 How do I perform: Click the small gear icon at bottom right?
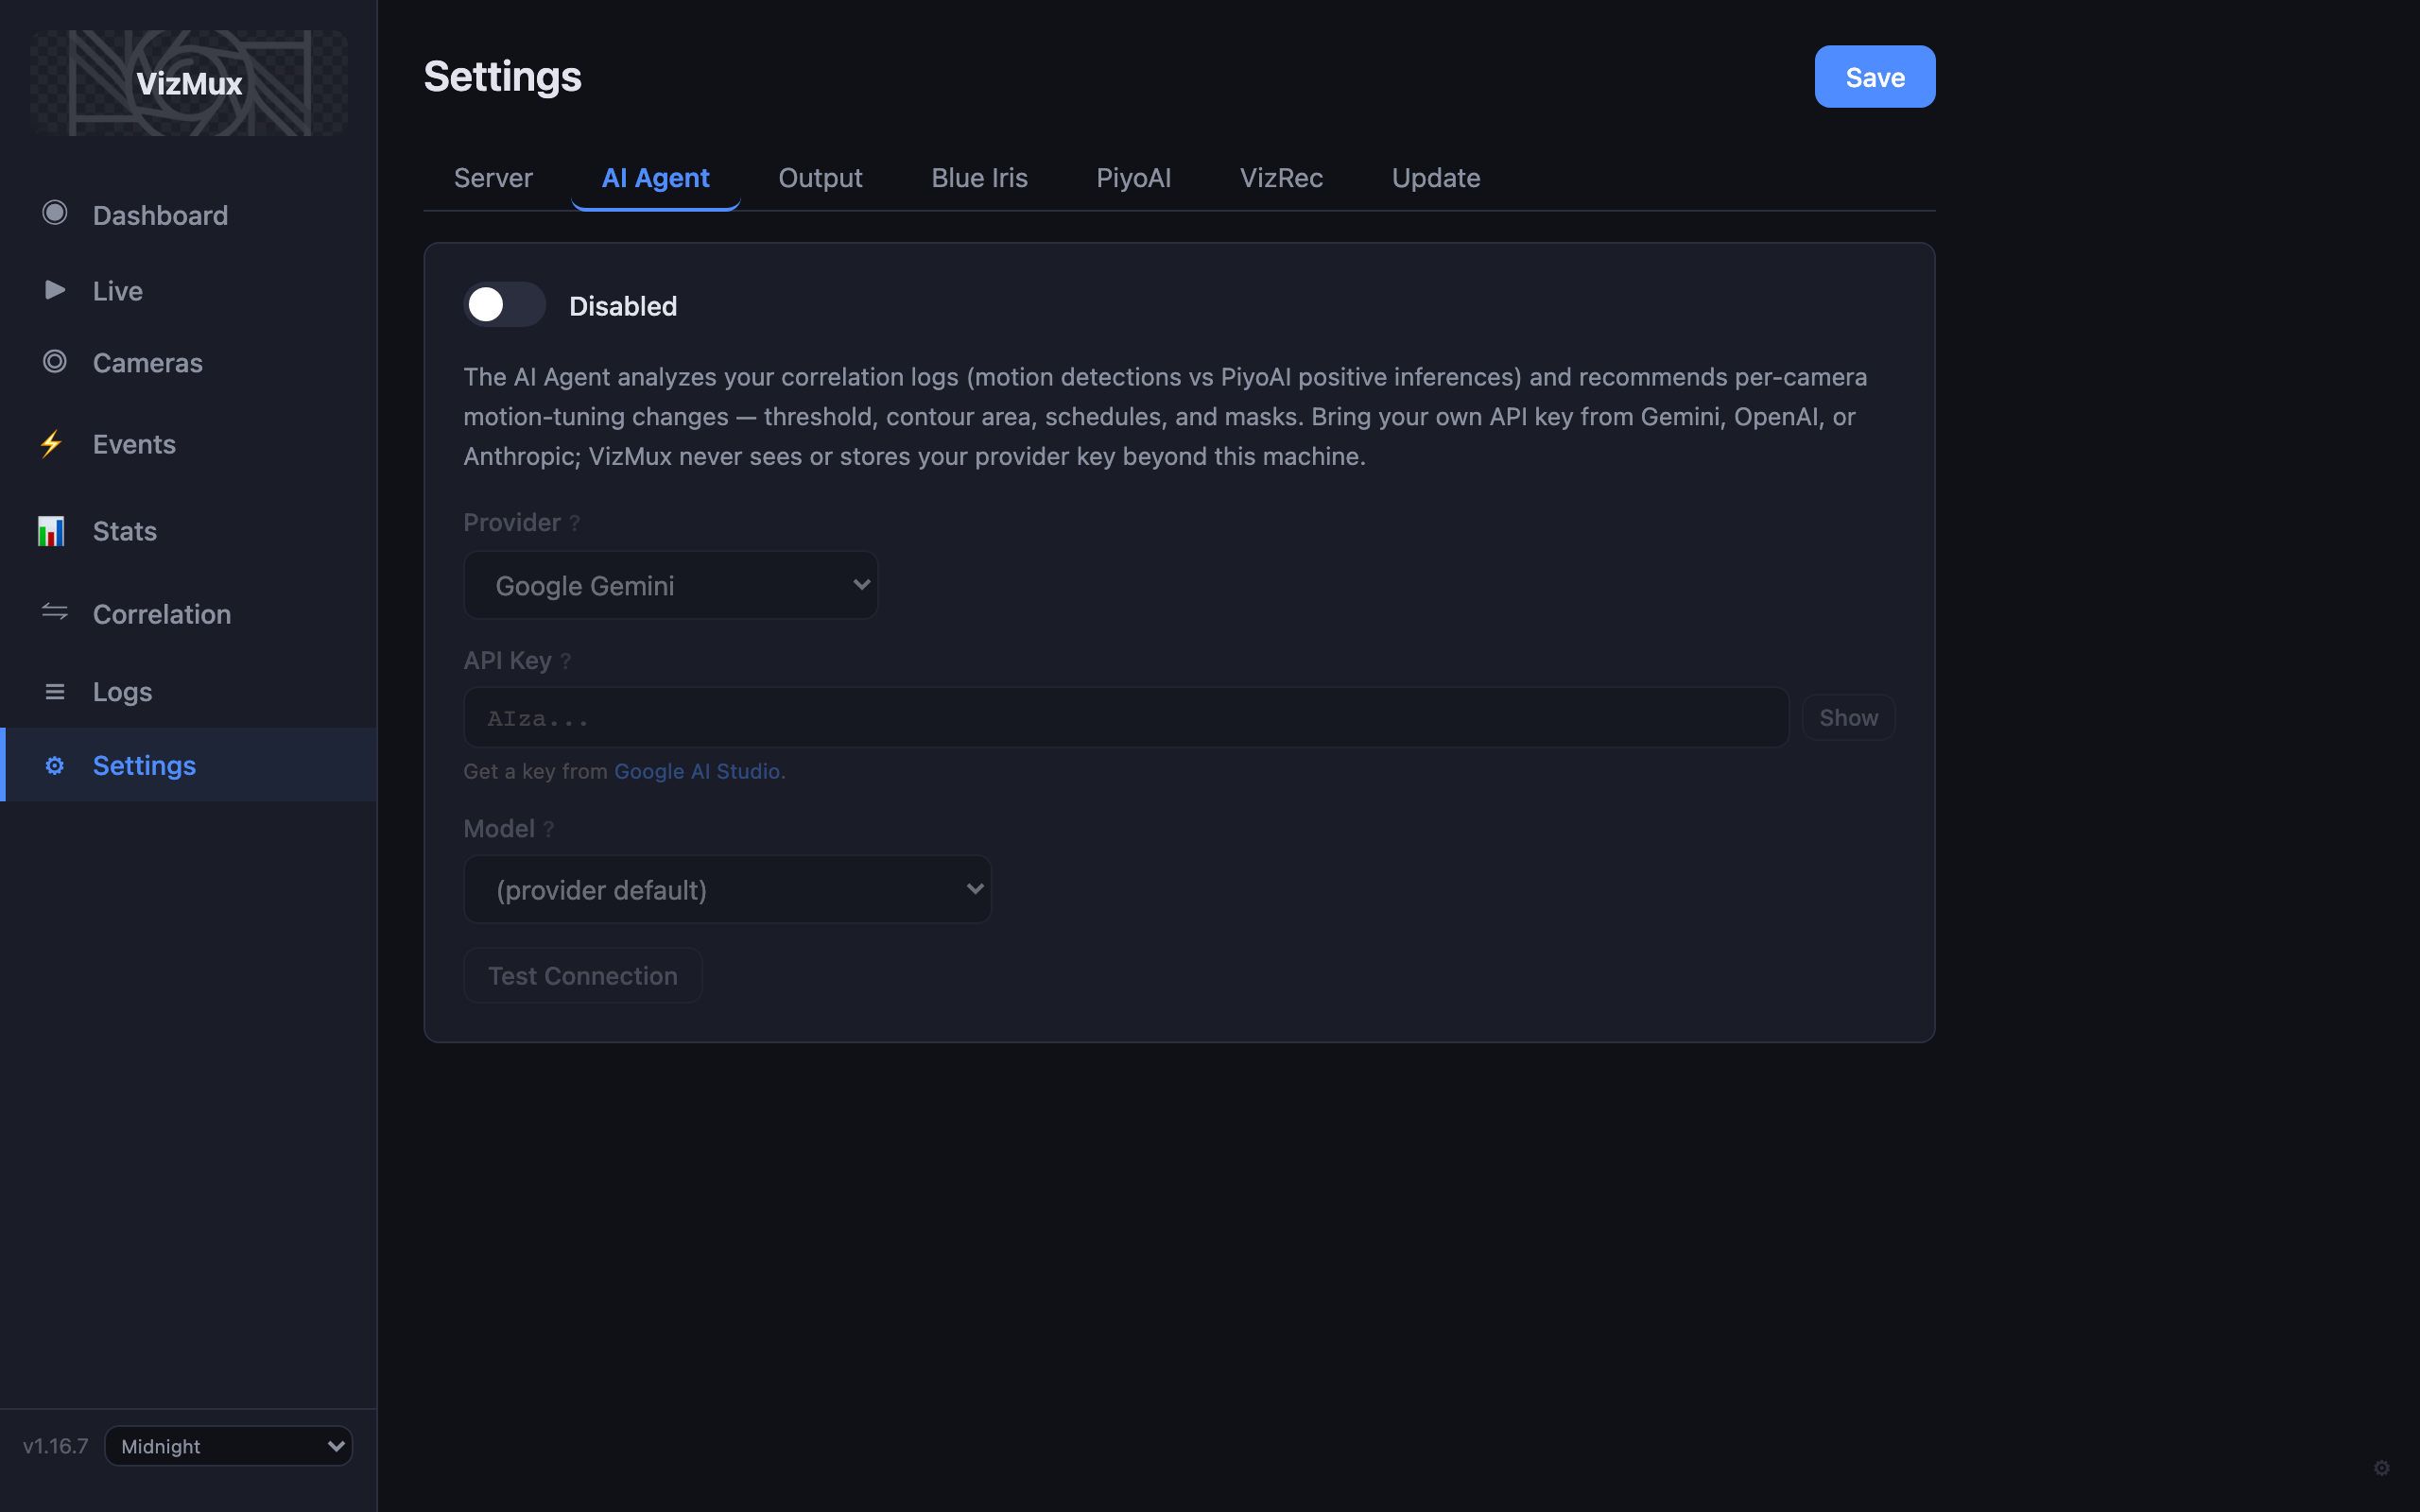click(2381, 1467)
